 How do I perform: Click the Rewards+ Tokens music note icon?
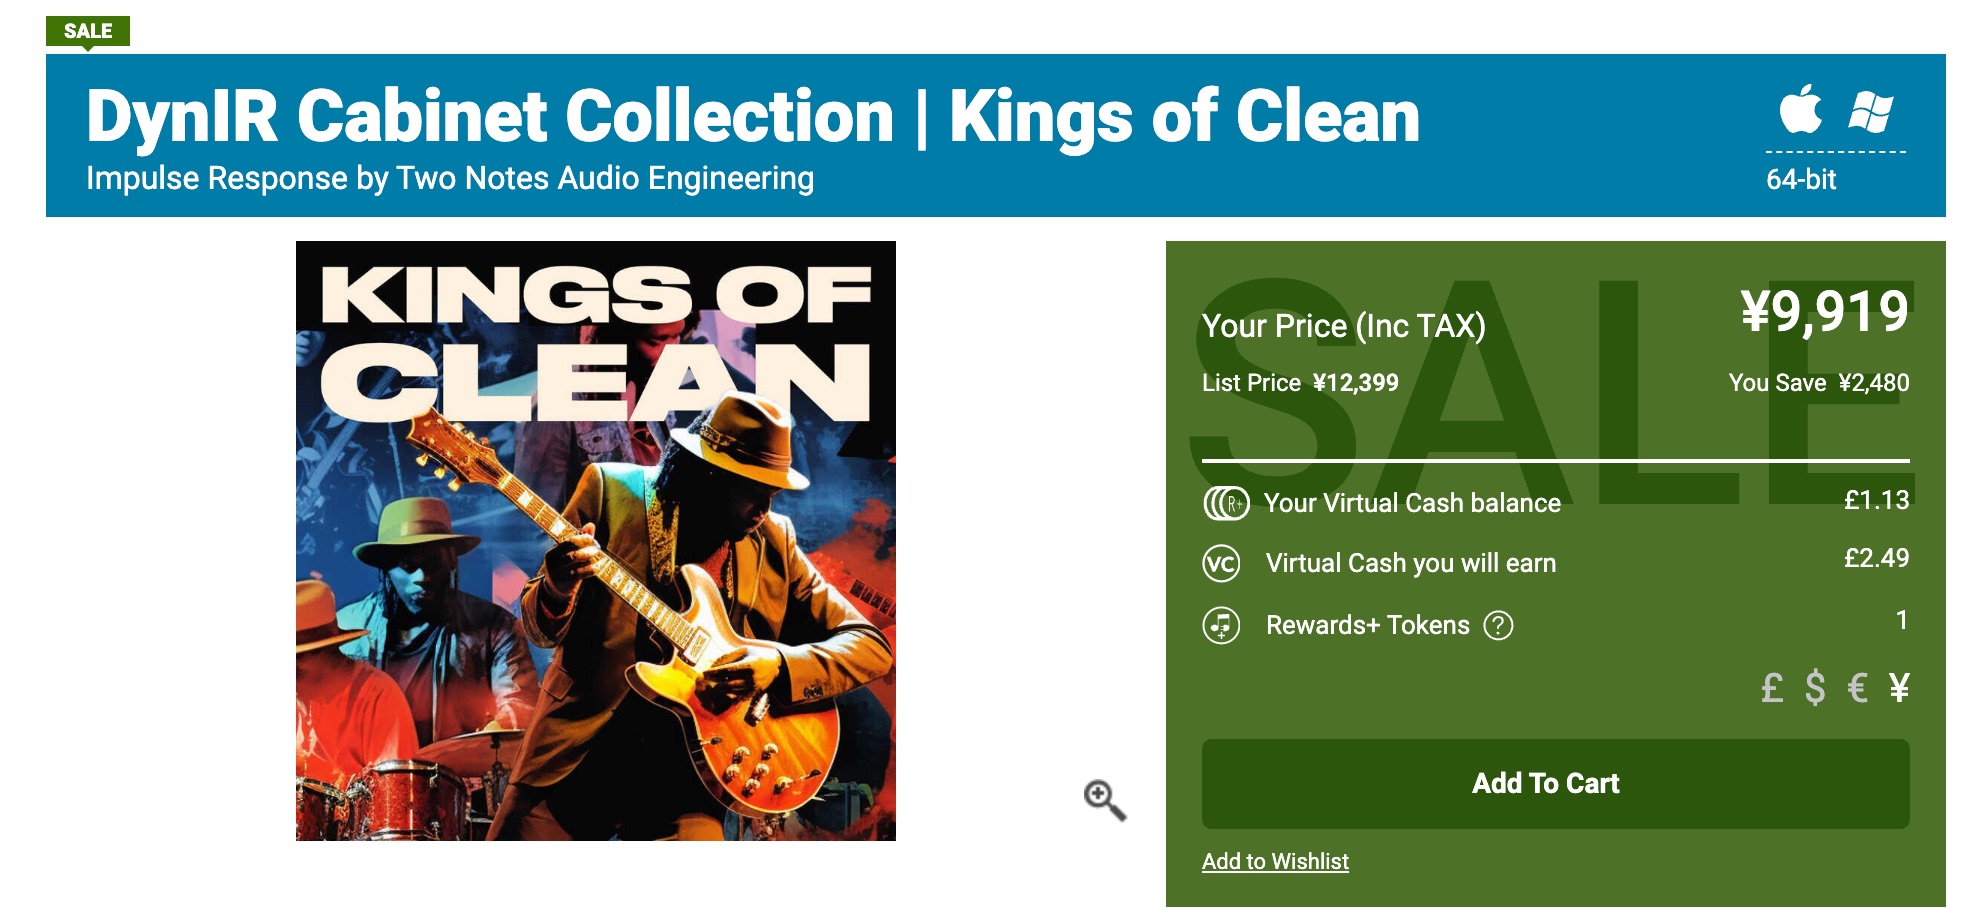coord(1221,626)
